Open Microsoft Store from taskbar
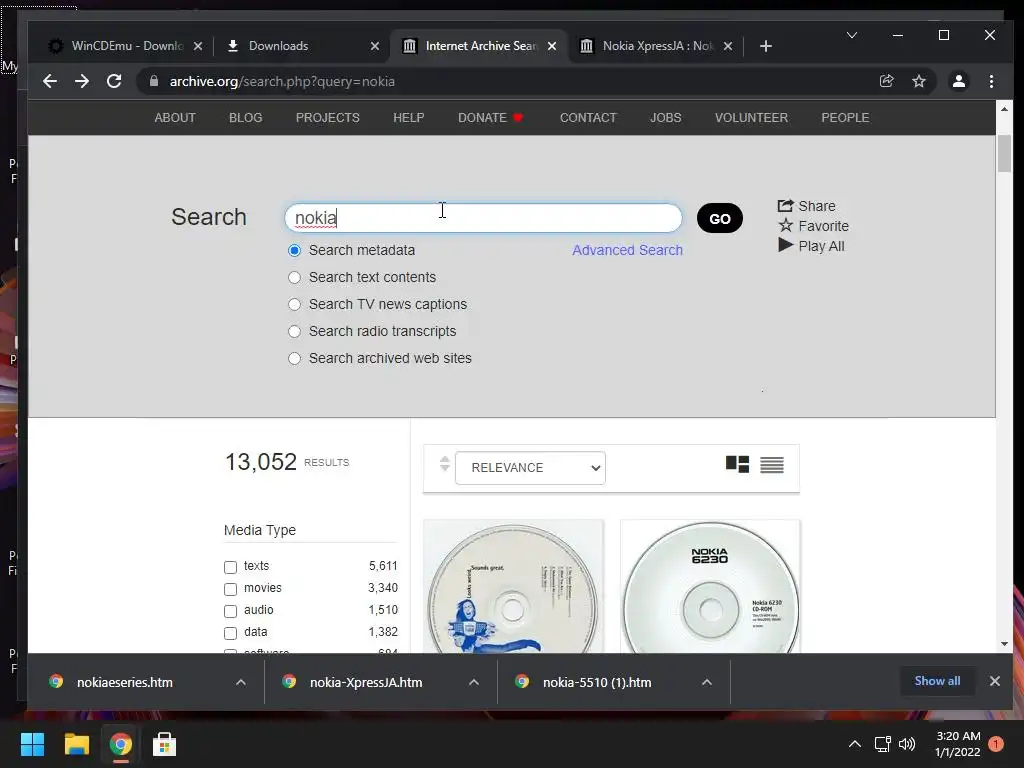Image resolution: width=1024 pixels, height=768 pixels. click(x=164, y=744)
